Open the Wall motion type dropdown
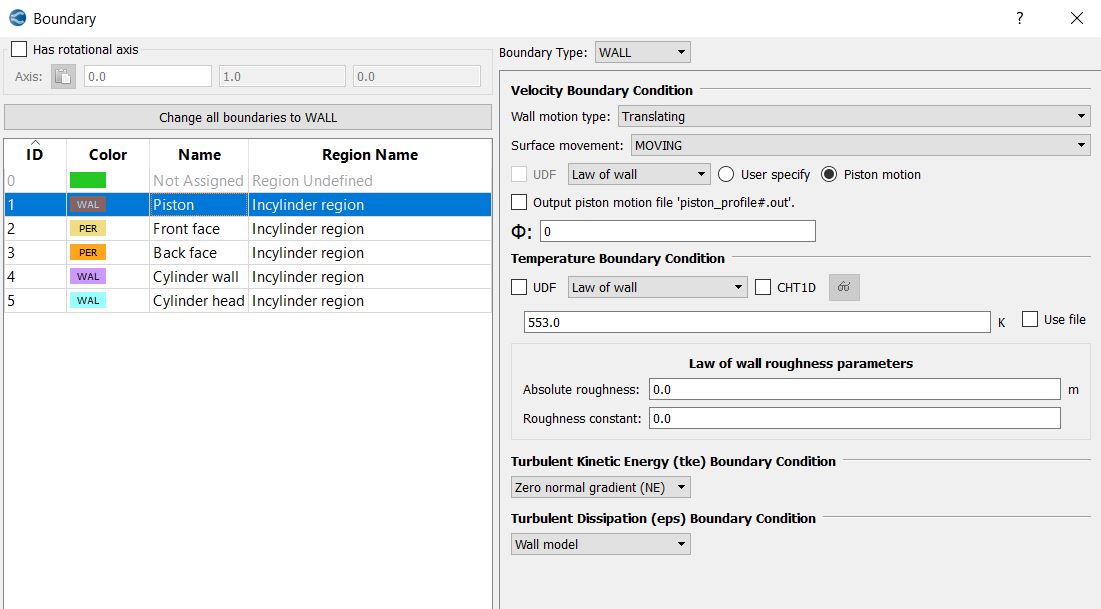The image size is (1101, 609). (854, 117)
